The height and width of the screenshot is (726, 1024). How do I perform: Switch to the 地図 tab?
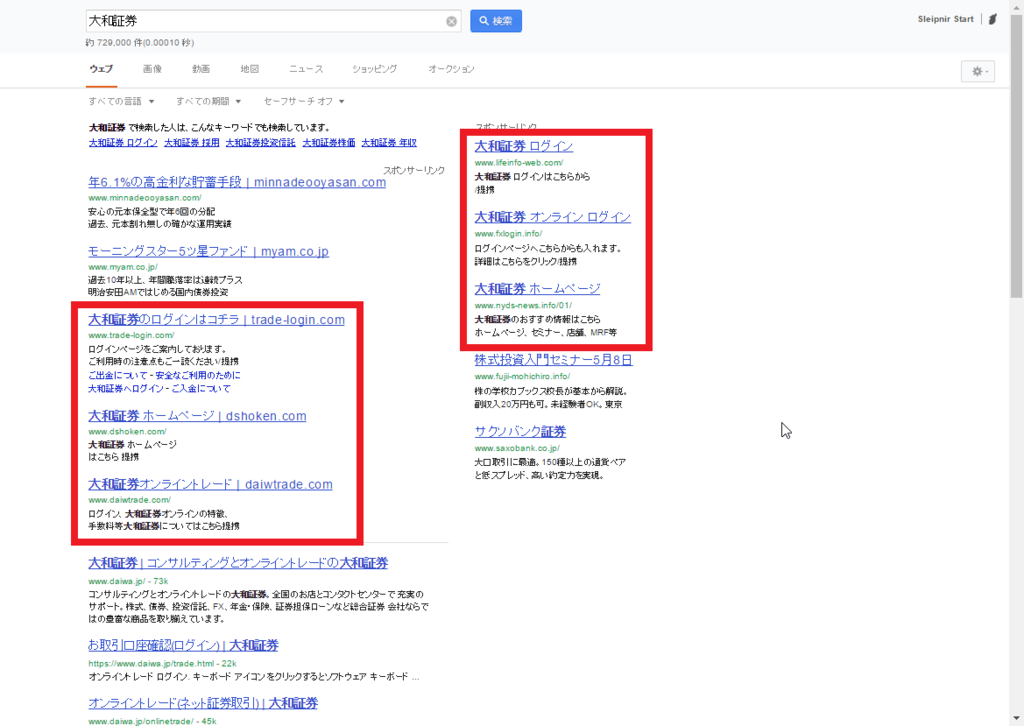pos(249,69)
